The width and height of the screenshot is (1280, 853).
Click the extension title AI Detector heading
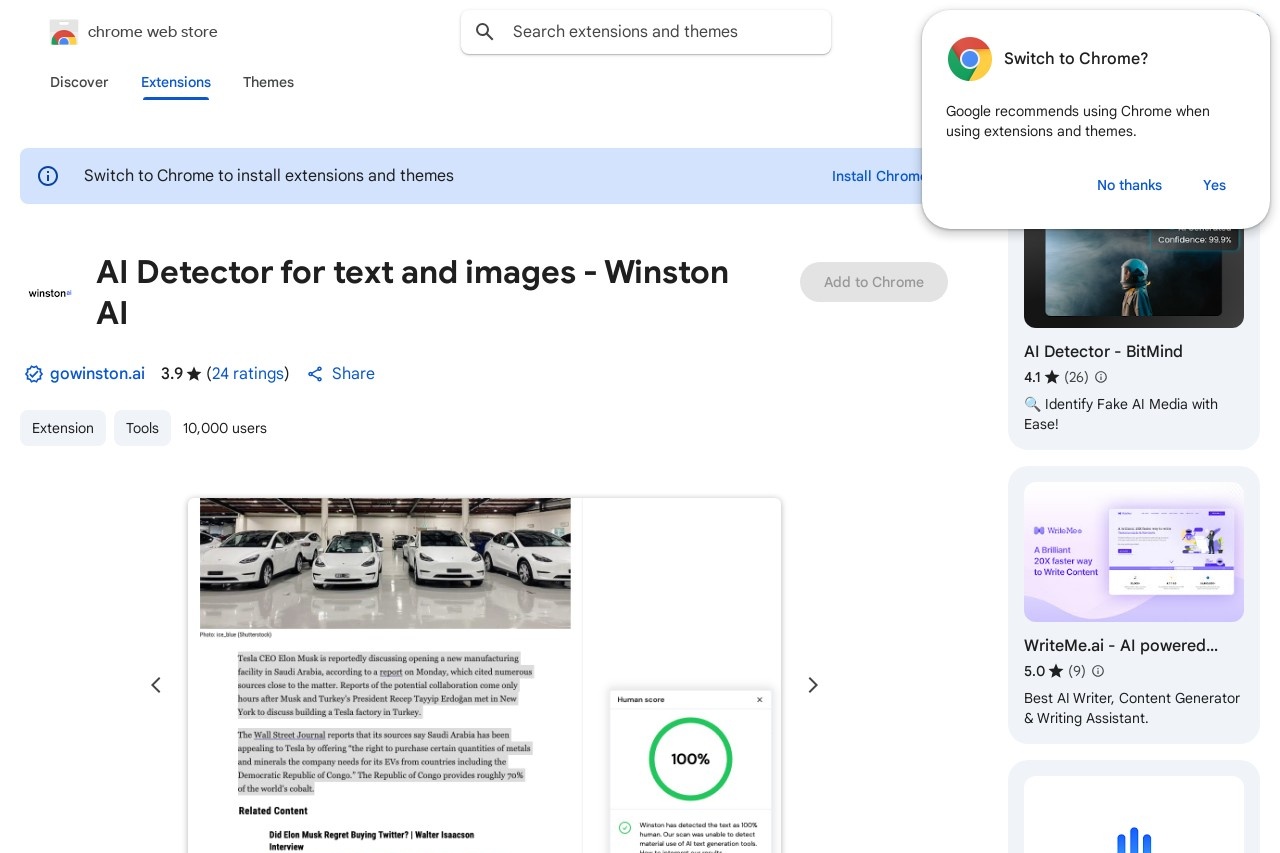[x=413, y=292]
